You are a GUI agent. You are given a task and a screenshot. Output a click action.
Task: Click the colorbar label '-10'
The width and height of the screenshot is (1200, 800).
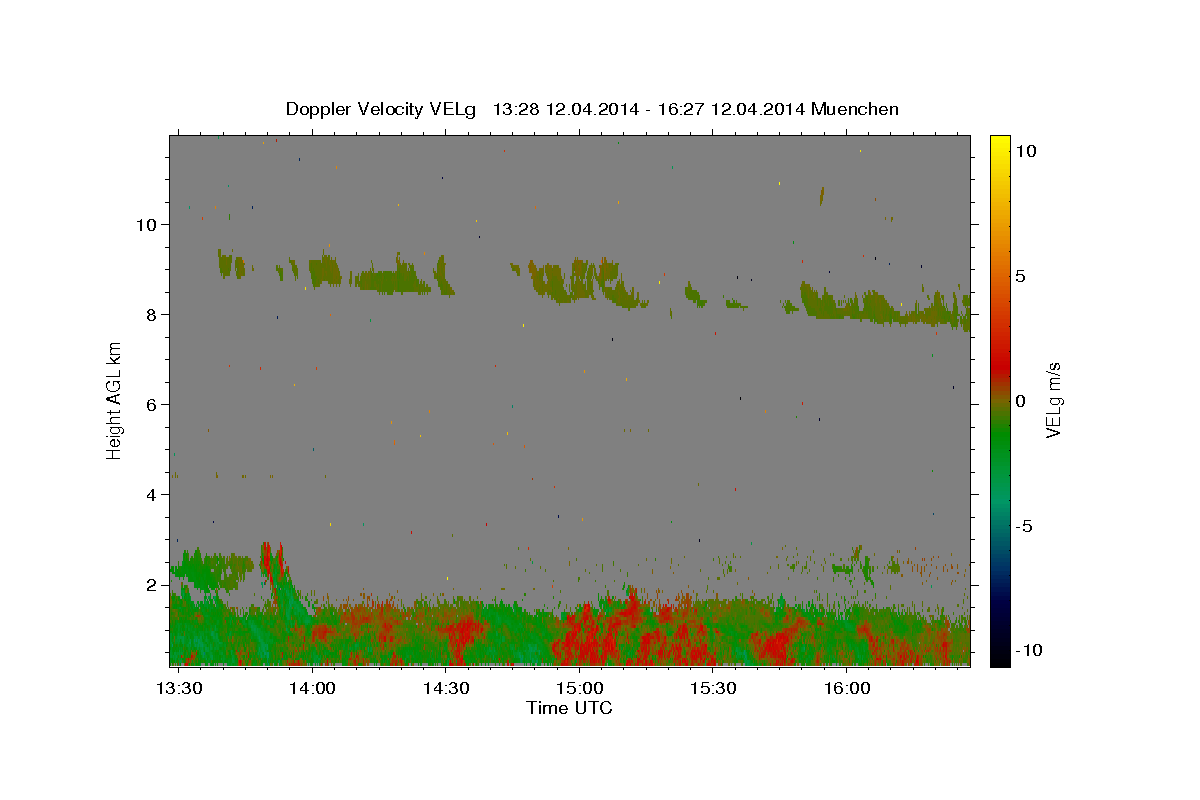[1027, 651]
